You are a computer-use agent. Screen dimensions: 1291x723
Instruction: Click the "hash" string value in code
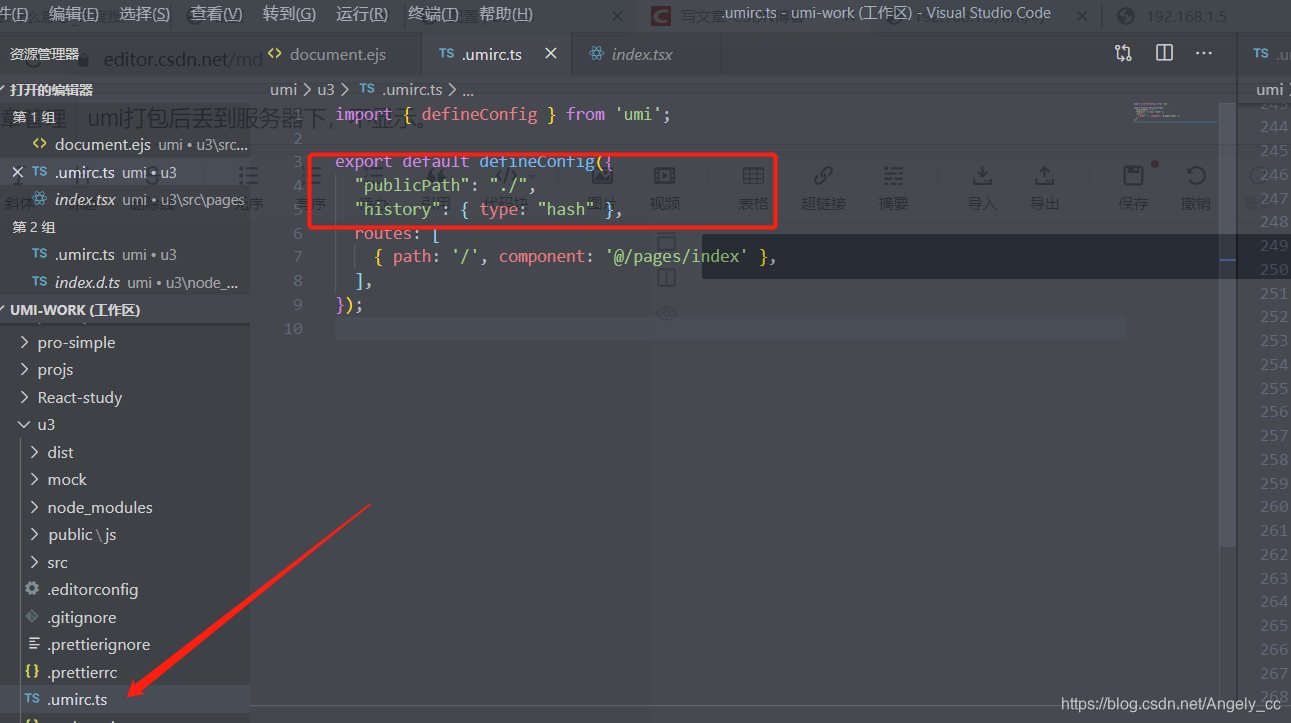(567, 209)
